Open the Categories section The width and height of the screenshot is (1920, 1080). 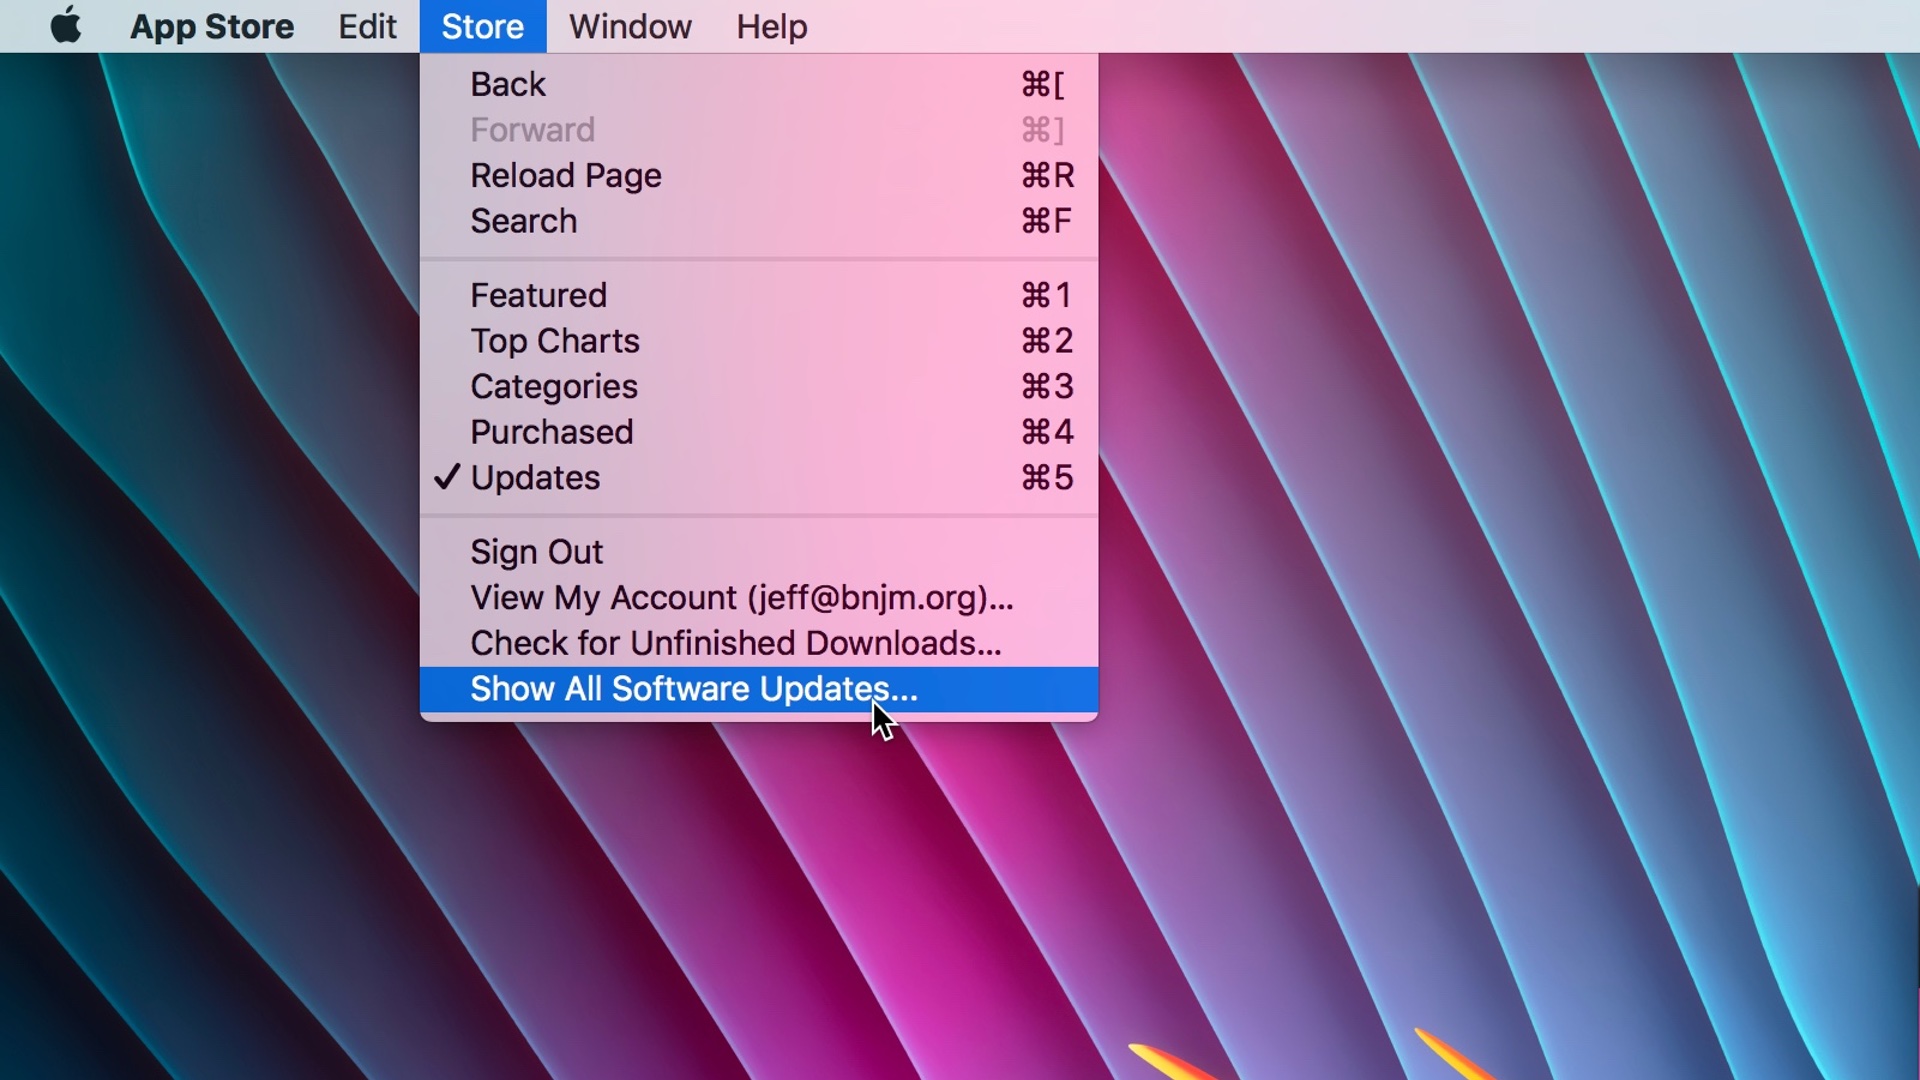(554, 386)
